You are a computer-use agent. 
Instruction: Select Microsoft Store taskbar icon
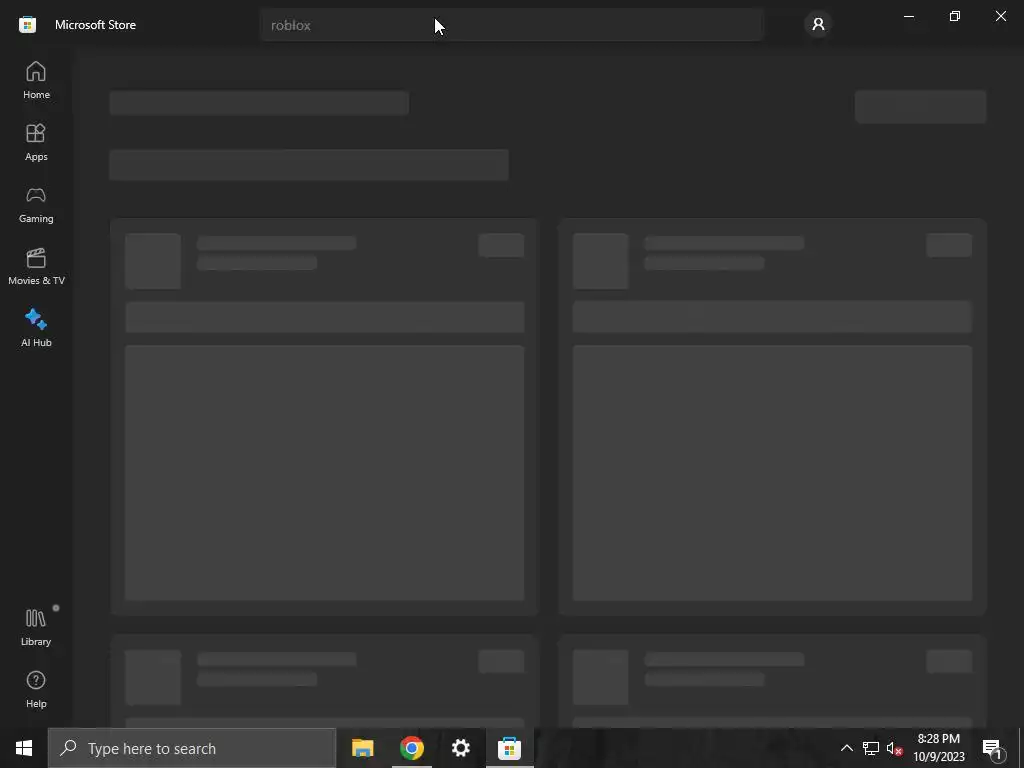pyautogui.click(x=509, y=748)
